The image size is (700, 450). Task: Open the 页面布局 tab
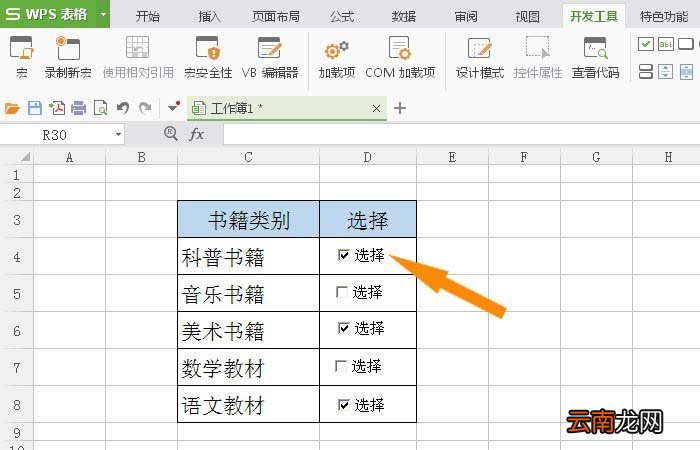coord(275,17)
